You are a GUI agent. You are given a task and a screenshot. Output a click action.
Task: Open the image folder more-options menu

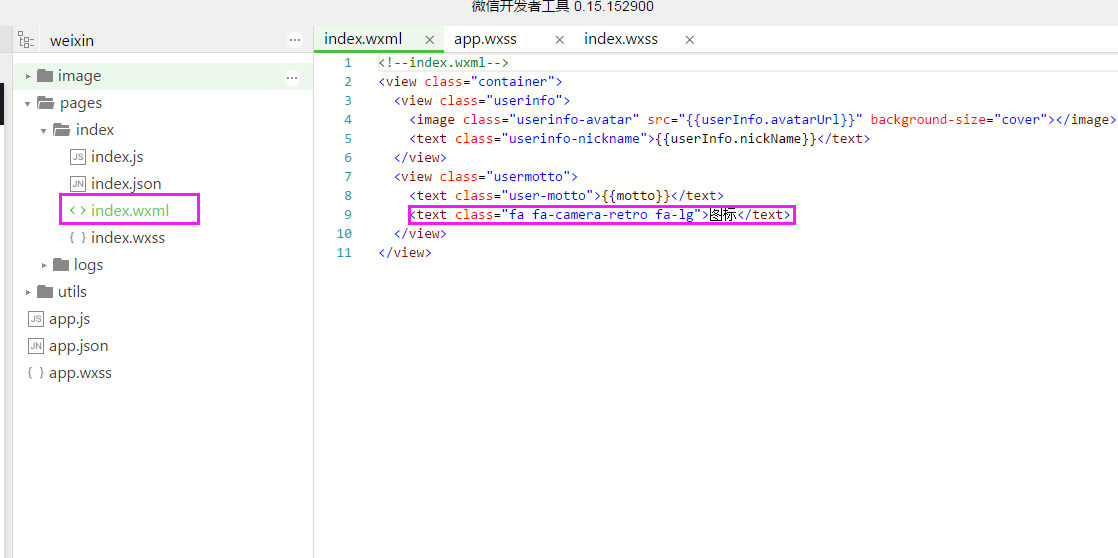coord(292,78)
